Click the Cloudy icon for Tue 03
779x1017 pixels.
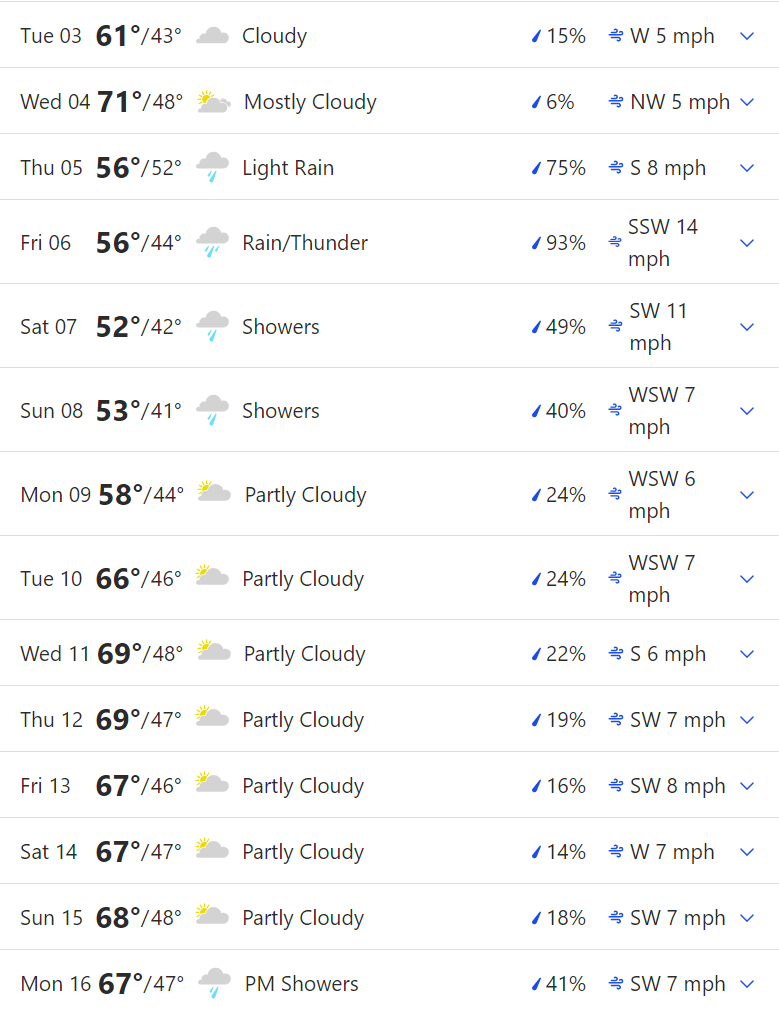coord(212,36)
